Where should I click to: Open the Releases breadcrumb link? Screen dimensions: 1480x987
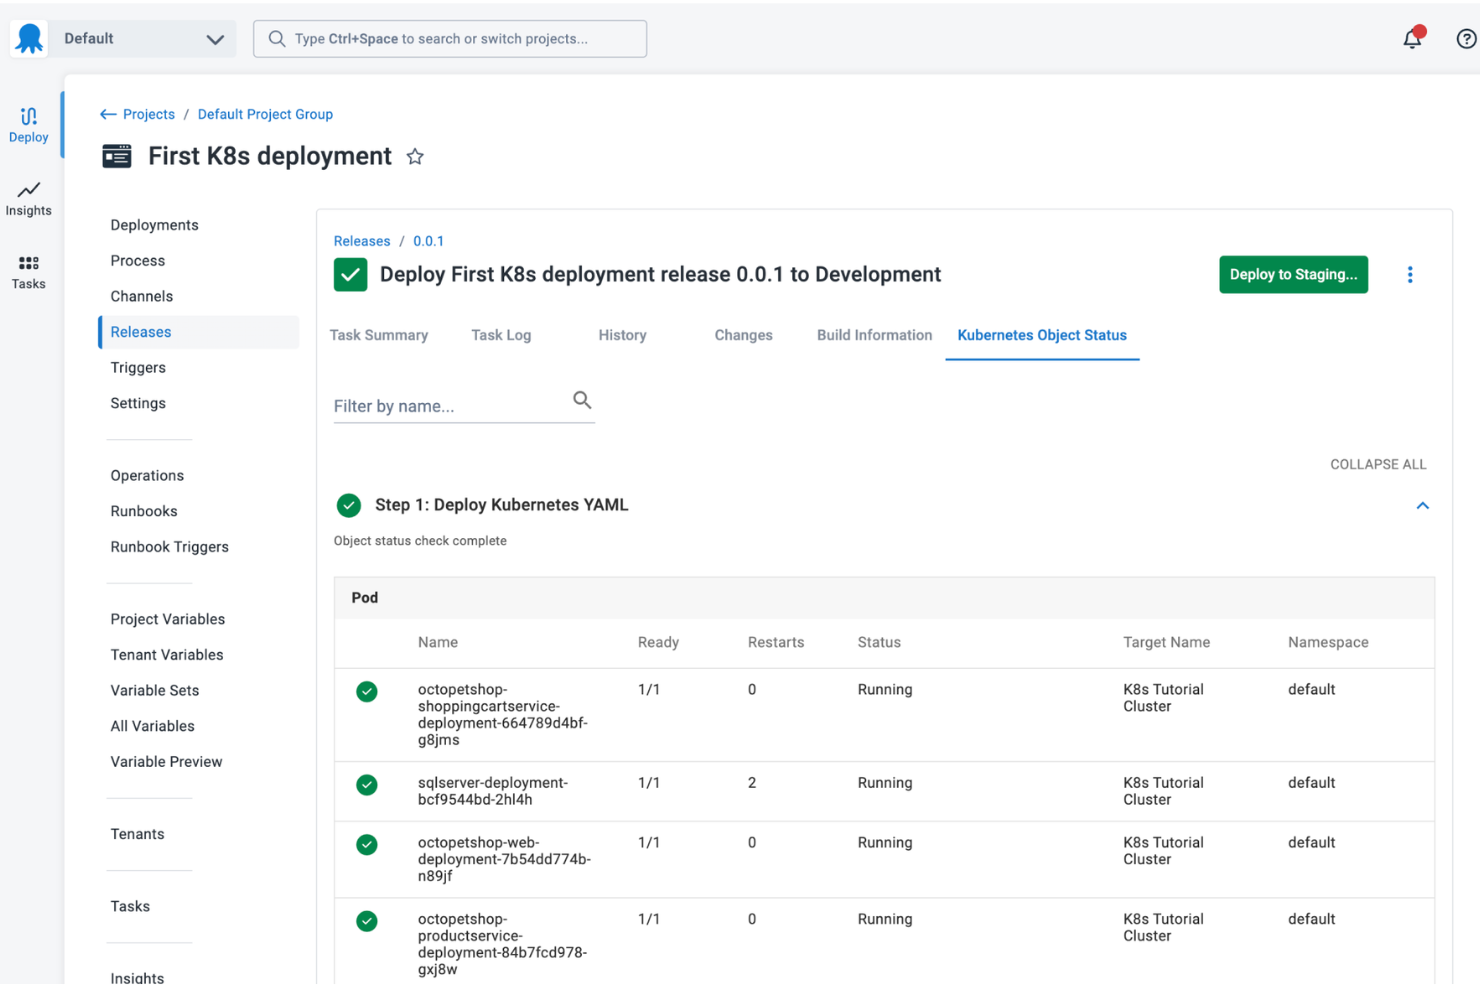(x=361, y=240)
